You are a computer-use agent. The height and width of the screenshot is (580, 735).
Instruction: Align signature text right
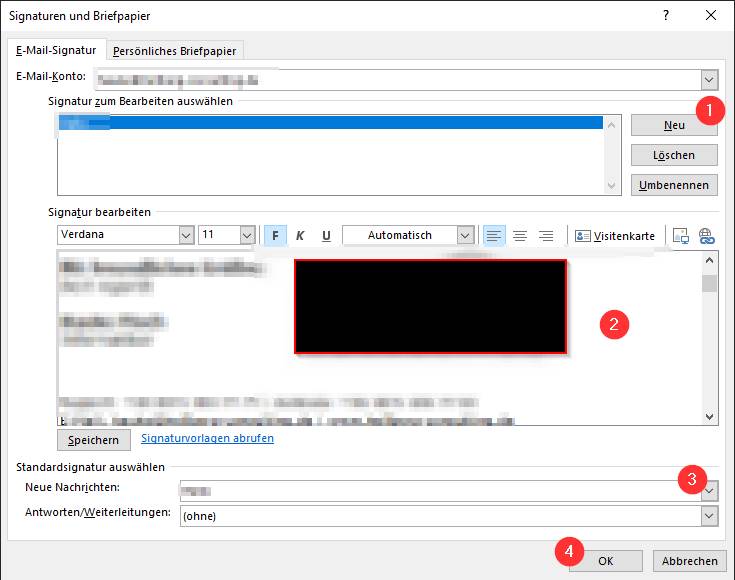(546, 235)
